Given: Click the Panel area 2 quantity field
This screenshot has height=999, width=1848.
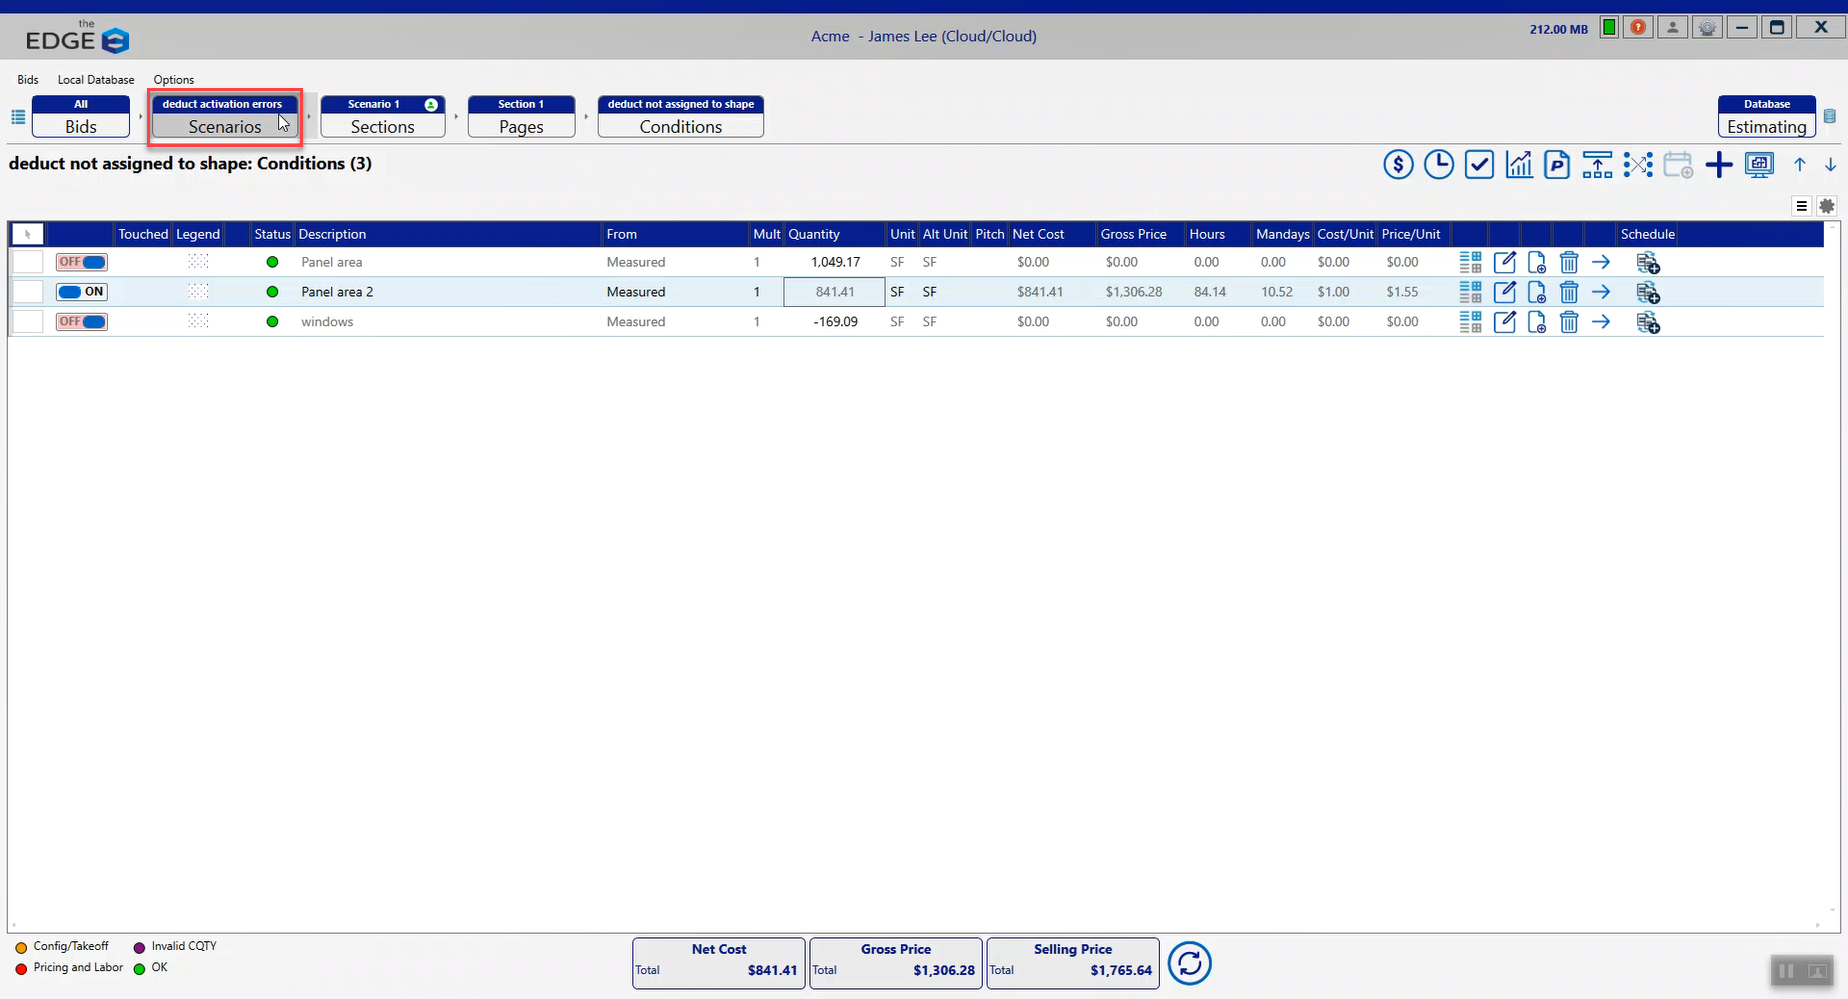Looking at the screenshot, I should coord(834,292).
